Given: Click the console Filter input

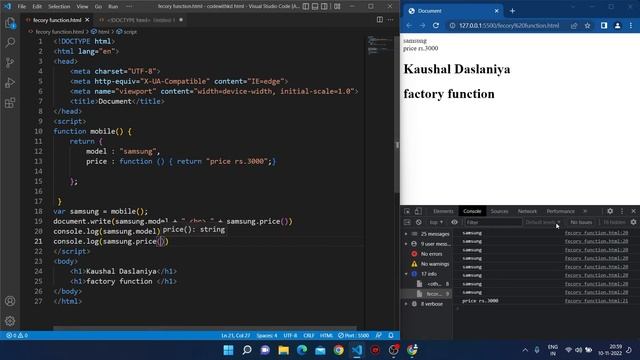Looking at the screenshot, I should coord(493,222).
